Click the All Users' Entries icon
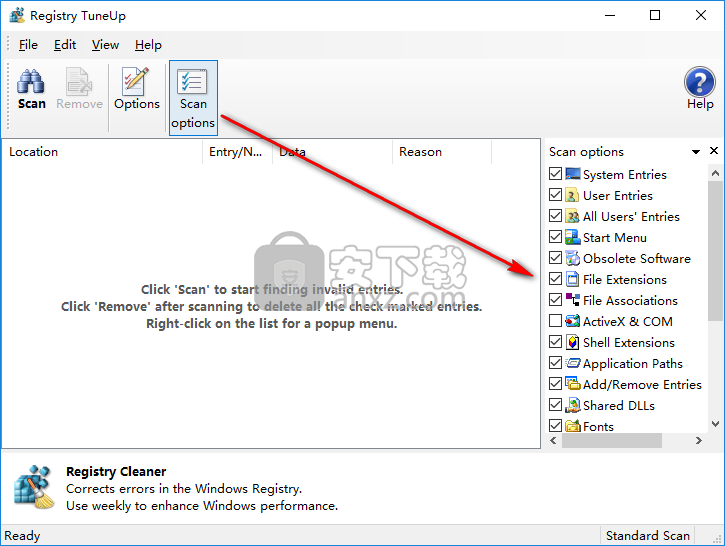Image resolution: width=725 pixels, height=546 pixels. coord(572,216)
